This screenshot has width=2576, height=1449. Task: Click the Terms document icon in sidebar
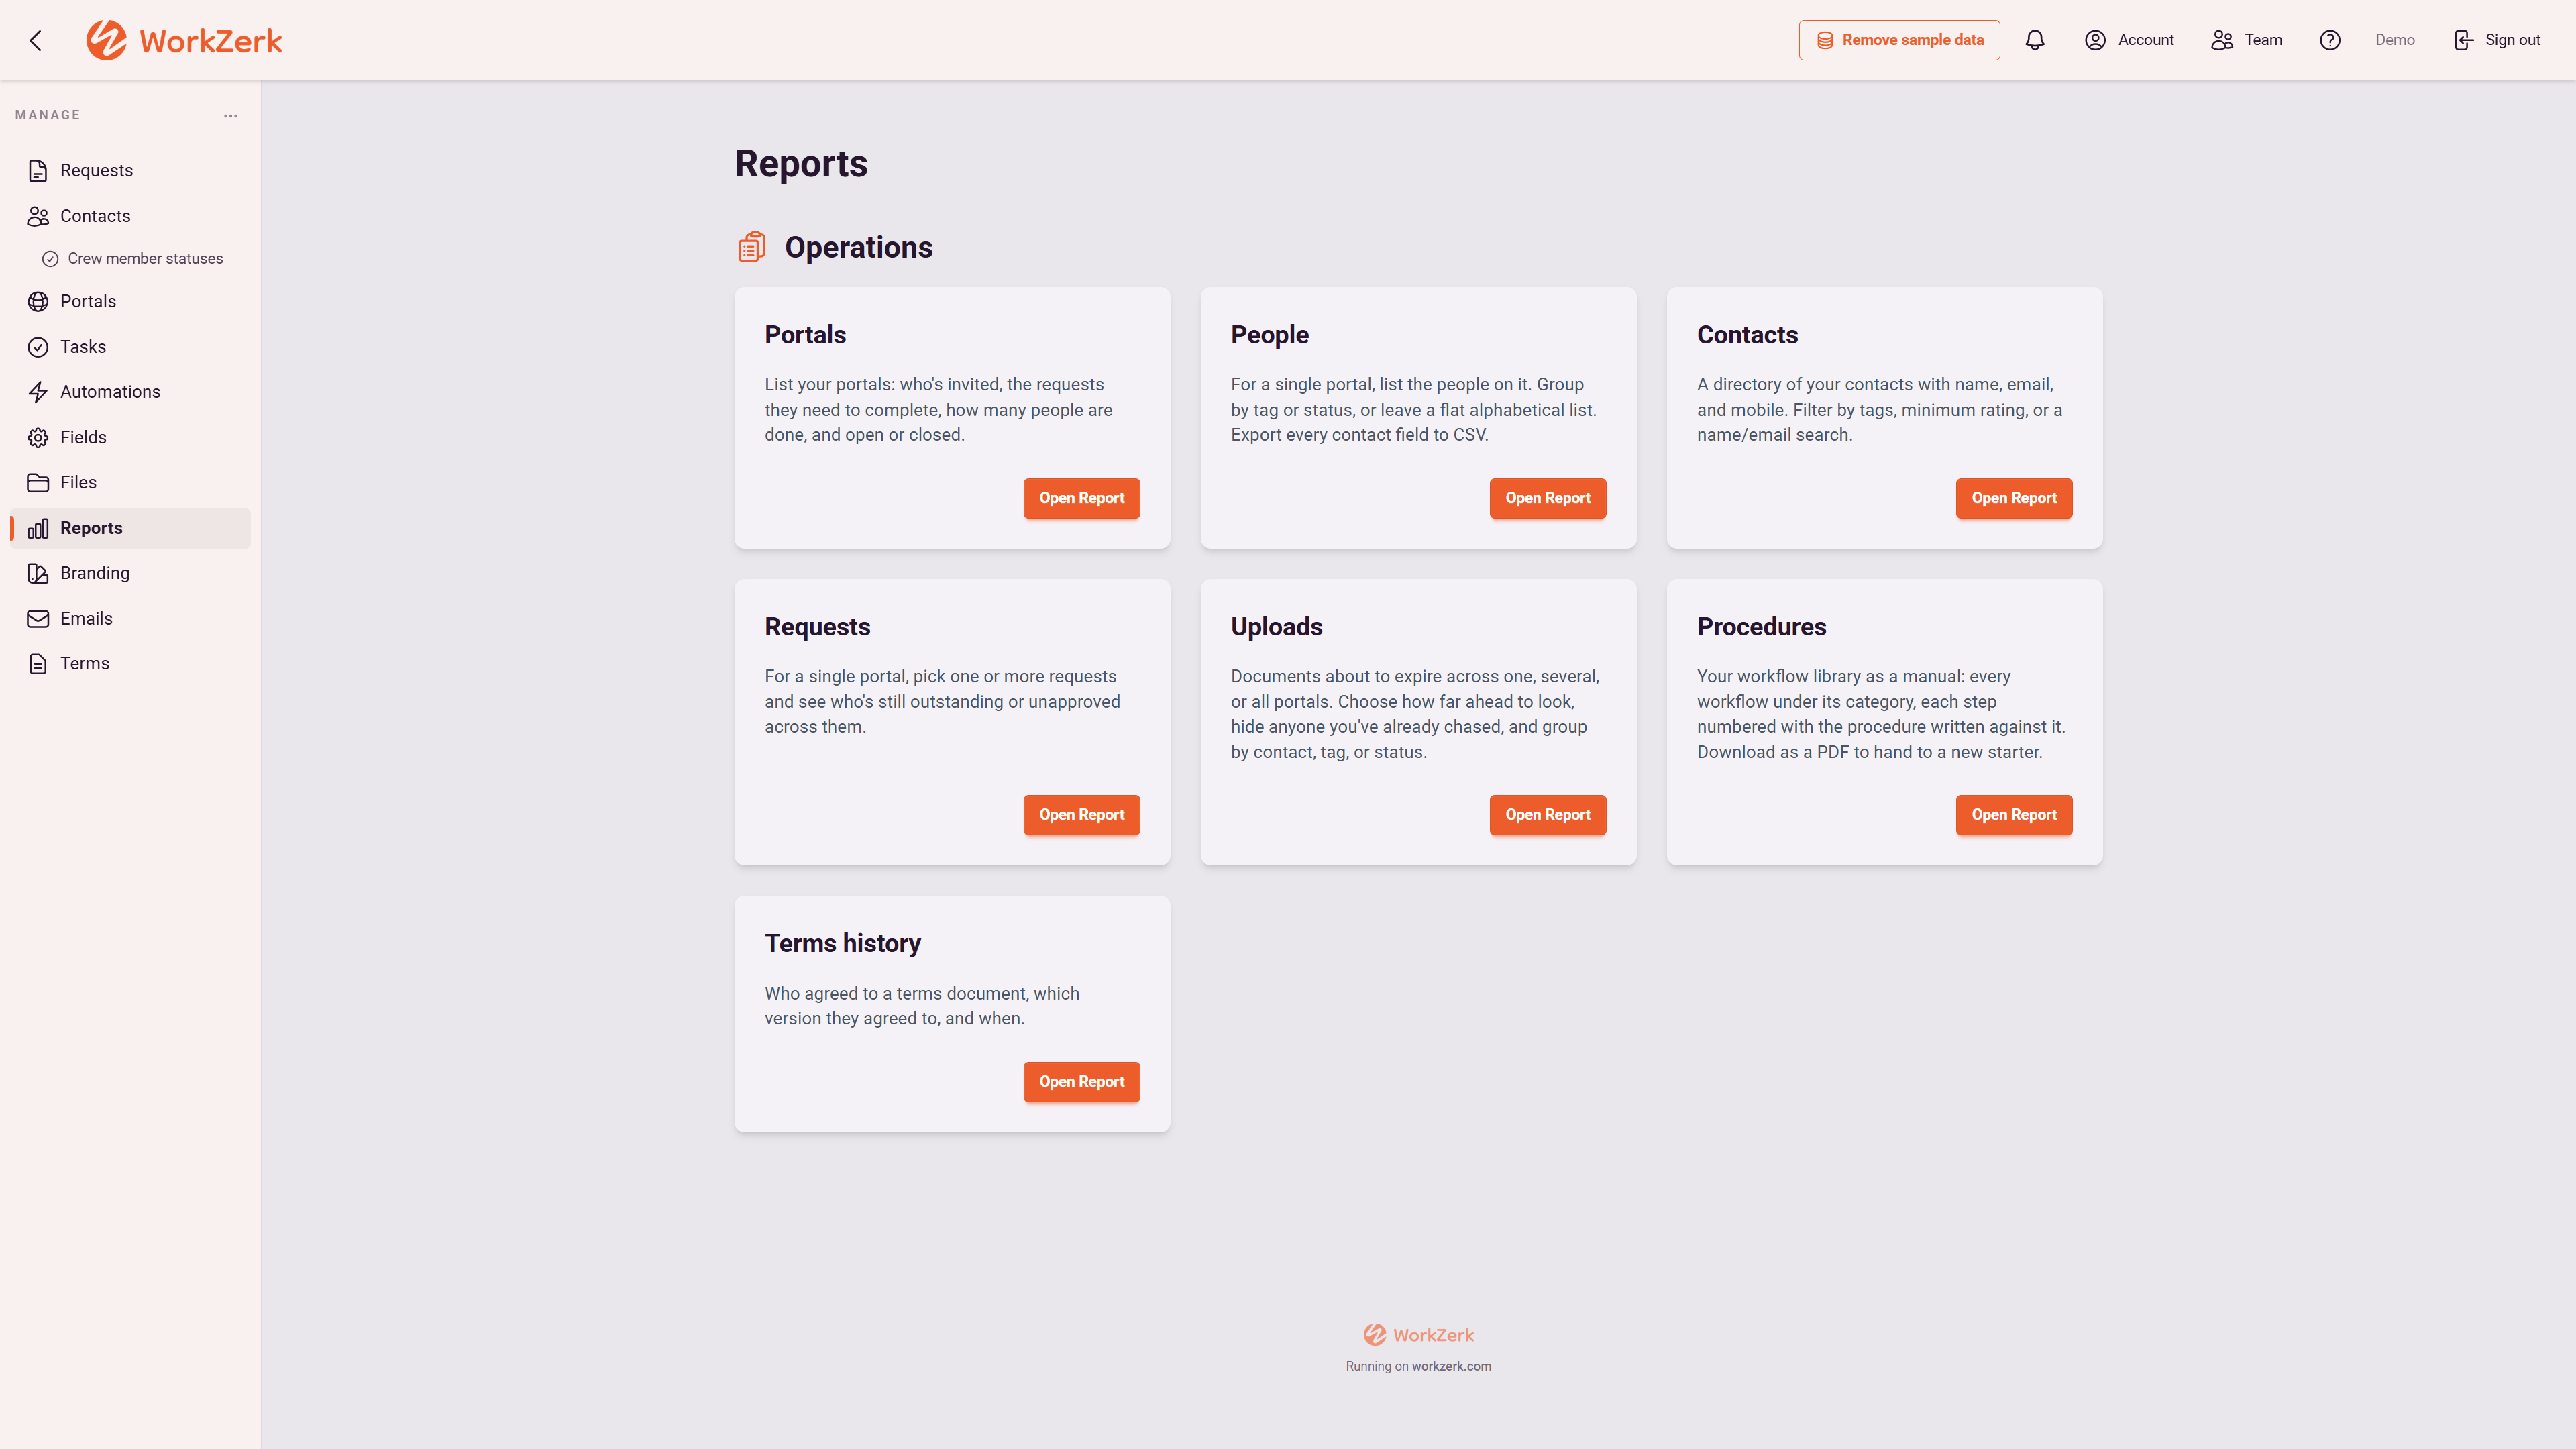click(38, 664)
